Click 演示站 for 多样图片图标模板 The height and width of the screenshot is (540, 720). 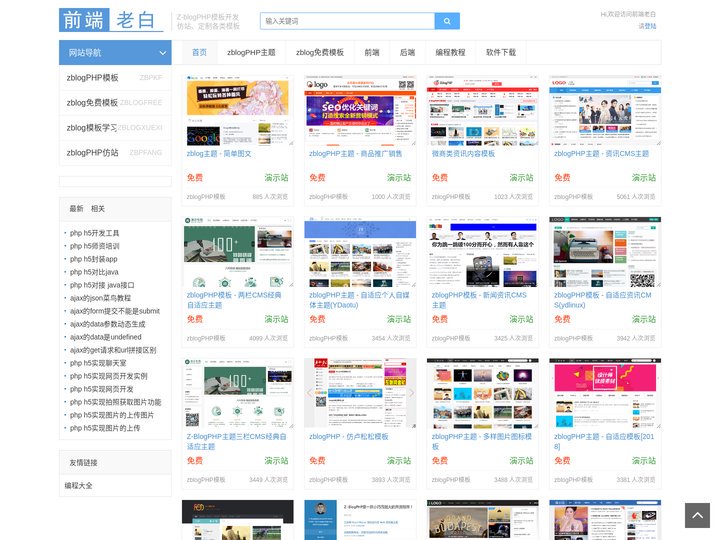coord(521,461)
